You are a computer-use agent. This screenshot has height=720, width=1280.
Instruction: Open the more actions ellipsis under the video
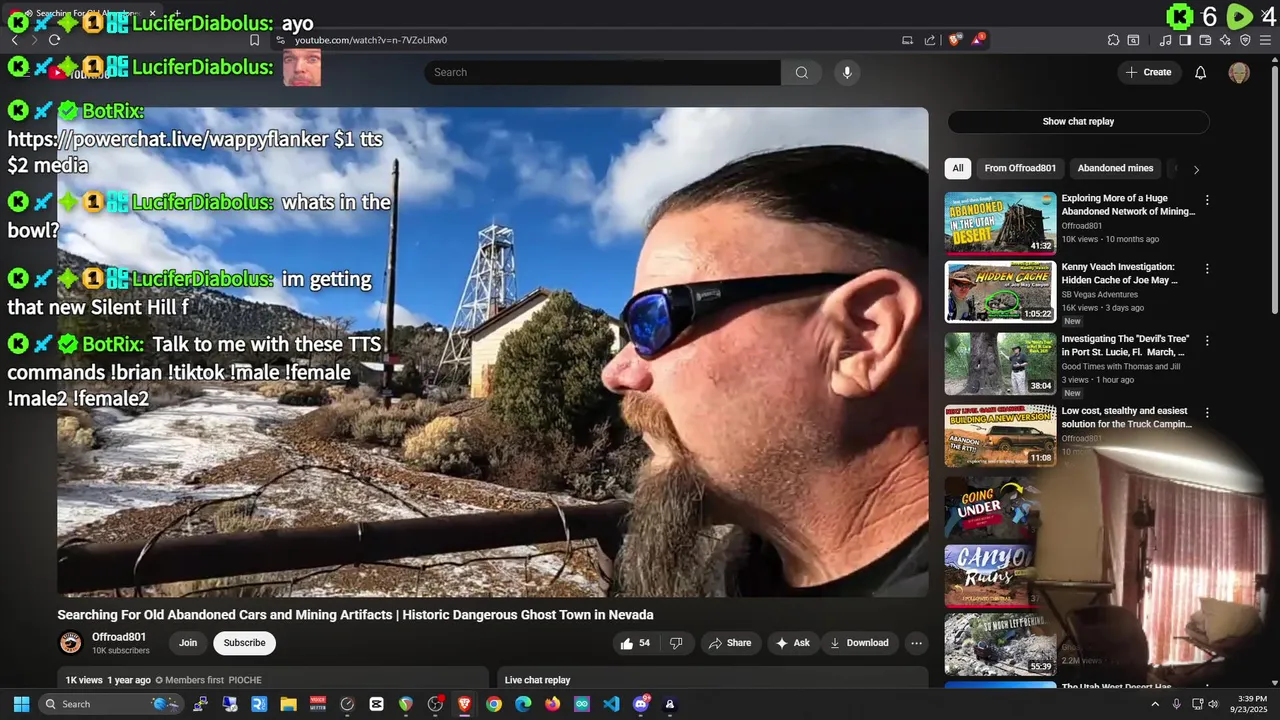coord(916,643)
